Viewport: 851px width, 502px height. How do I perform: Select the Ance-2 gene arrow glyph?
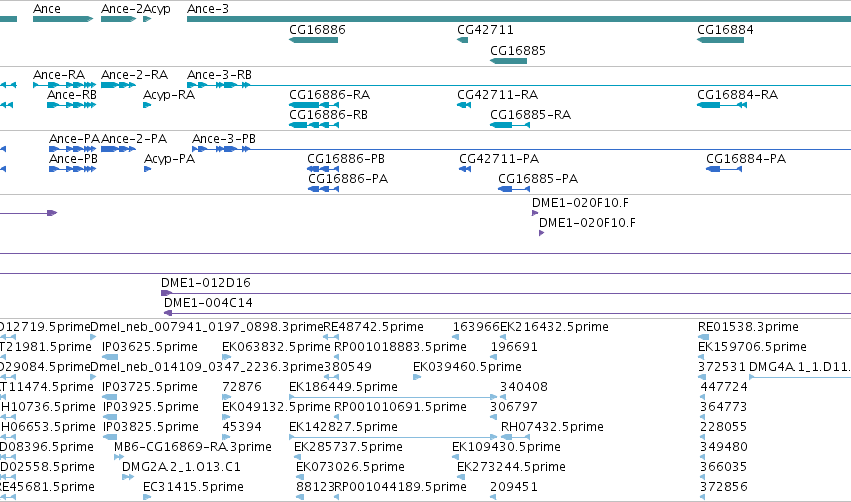pos(118,19)
